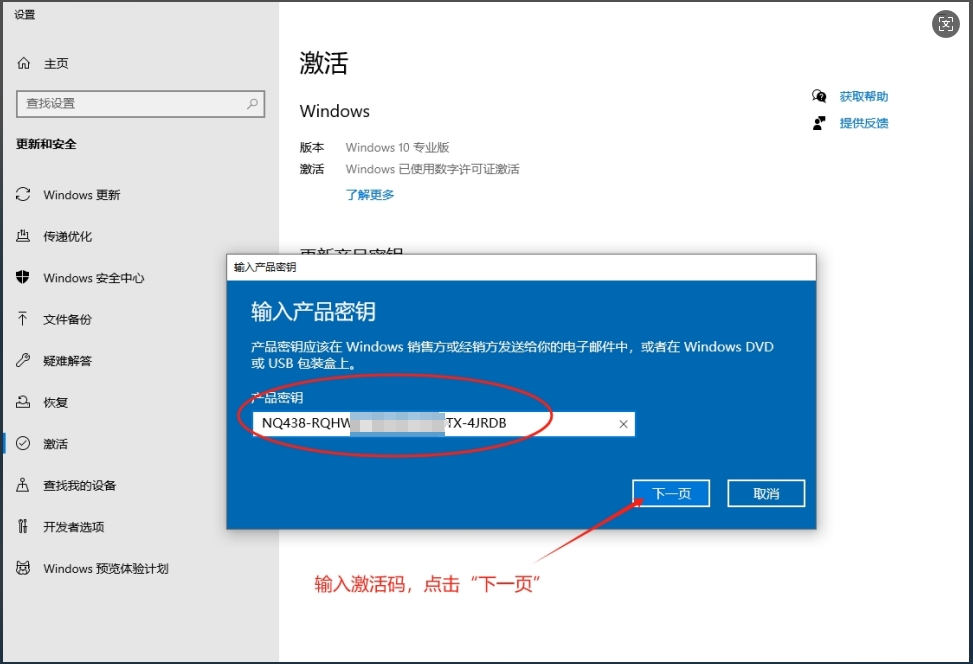Click the Give feedback person icon
Image resolution: width=973 pixels, height=664 pixels.
click(819, 123)
